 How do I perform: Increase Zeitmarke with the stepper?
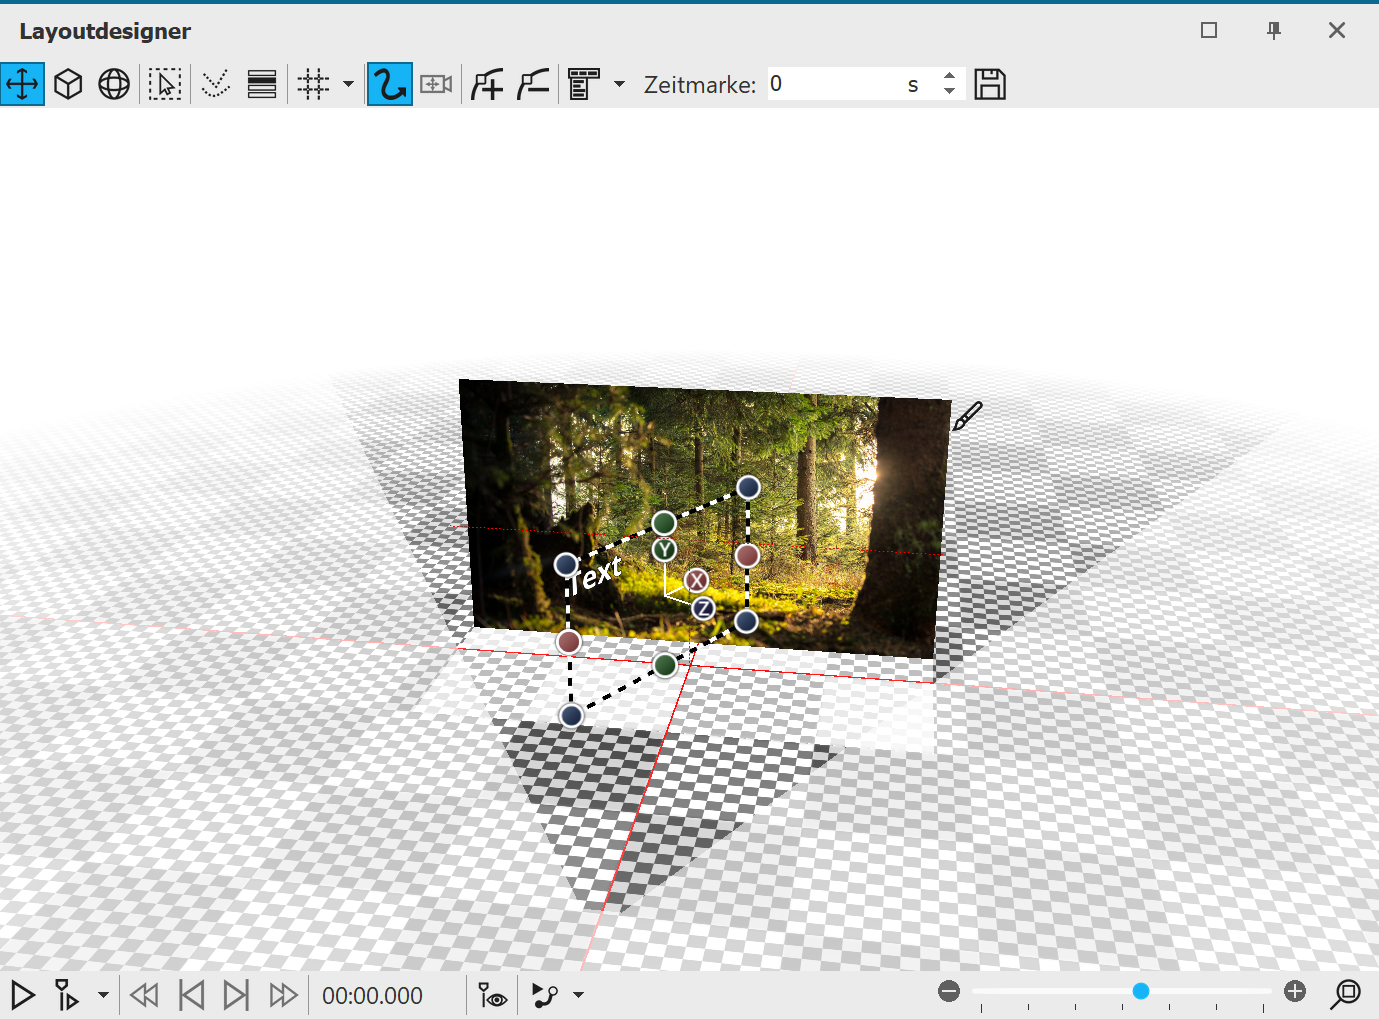pyautogui.click(x=948, y=77)
